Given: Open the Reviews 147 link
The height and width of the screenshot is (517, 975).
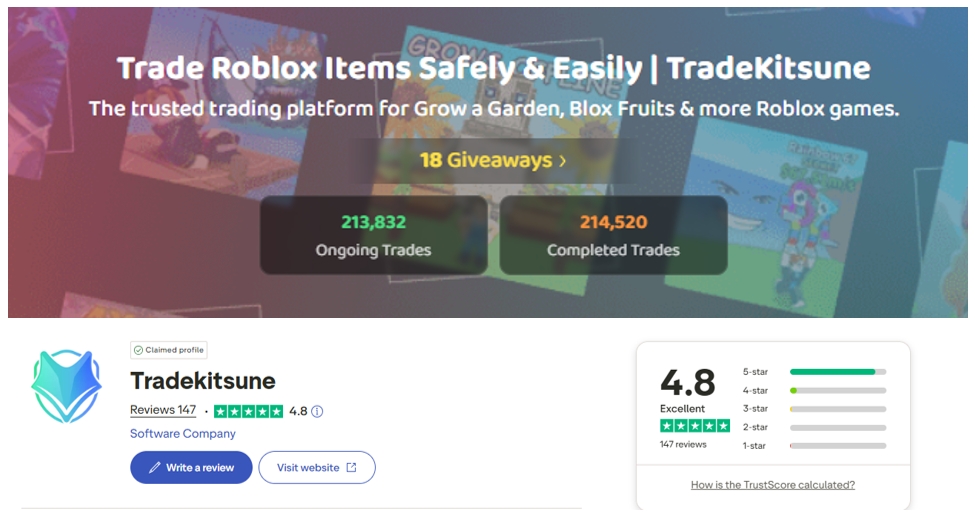Looking at the screenshot, I should (x=163, y=410).
